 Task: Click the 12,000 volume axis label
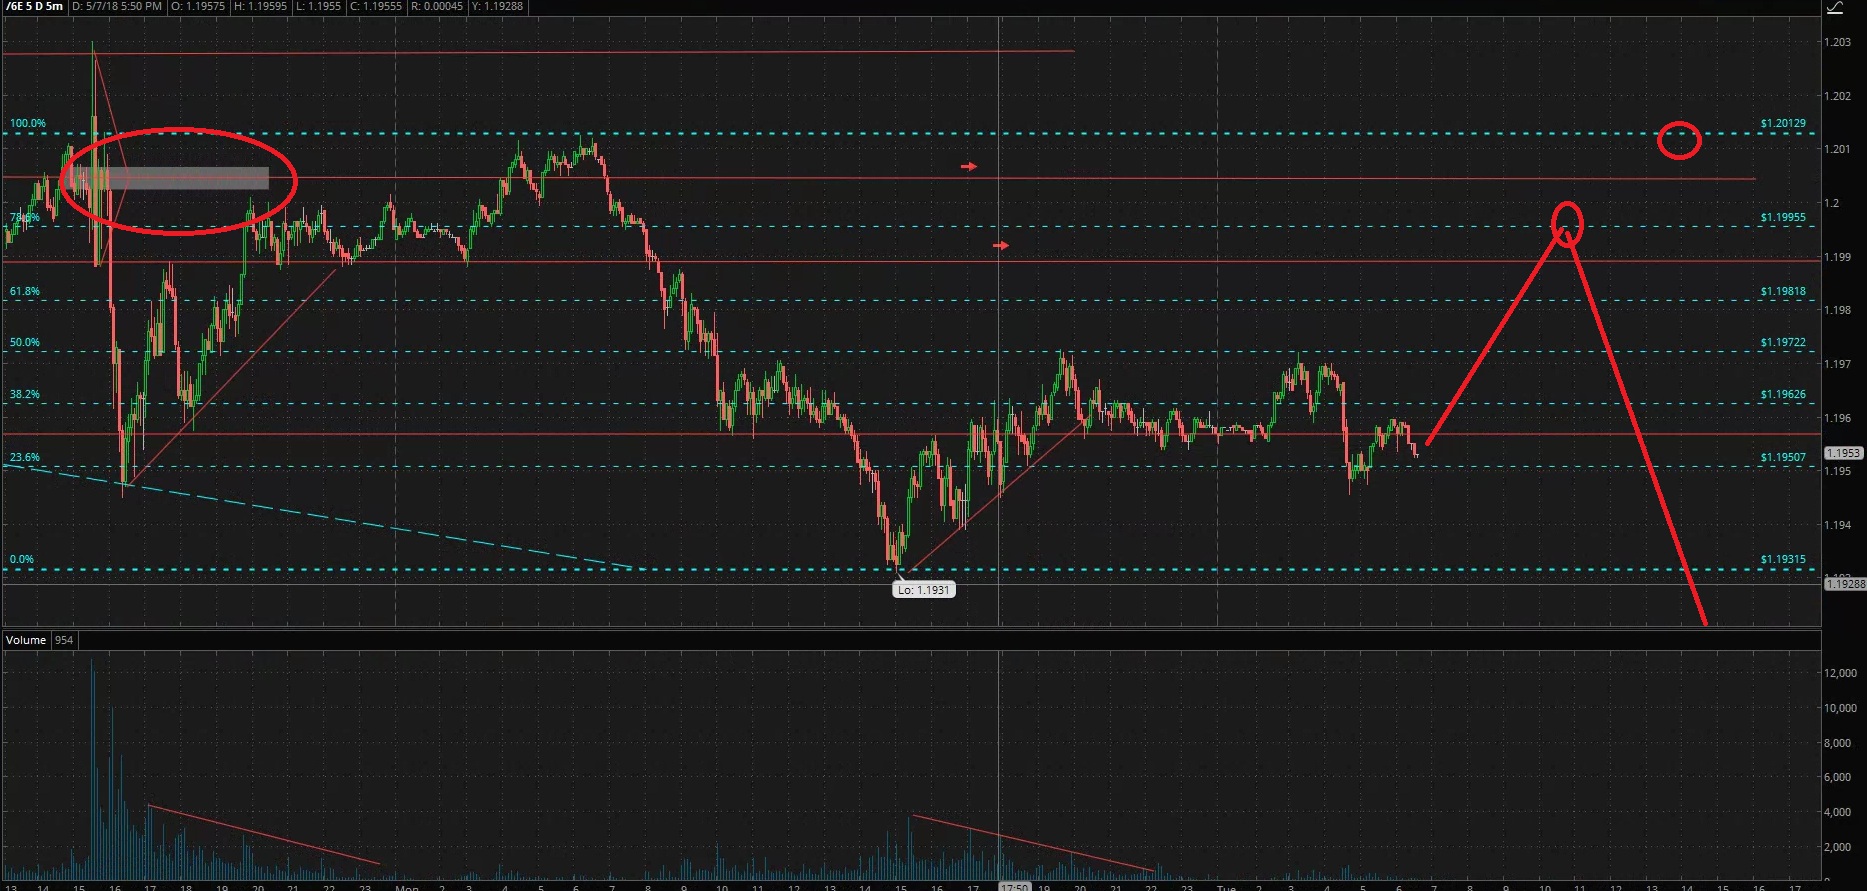1841,674
